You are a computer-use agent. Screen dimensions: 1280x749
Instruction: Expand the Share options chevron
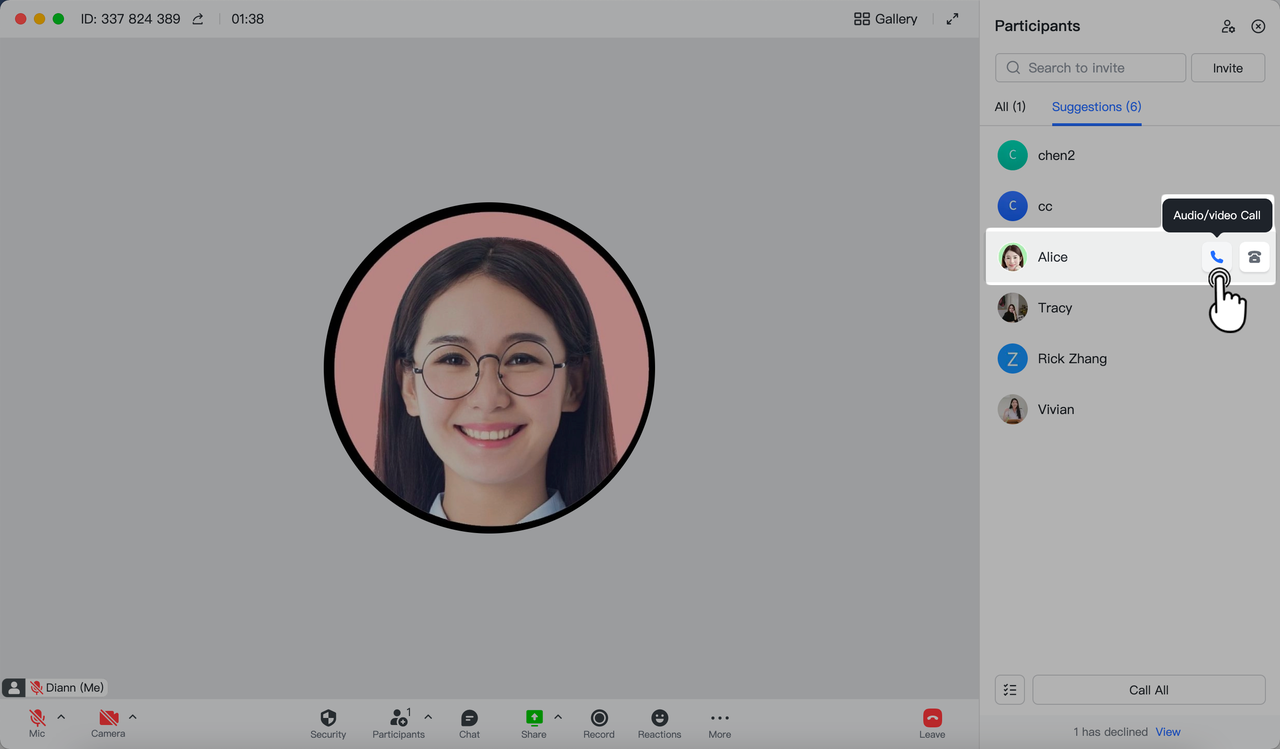click(557, 716)
